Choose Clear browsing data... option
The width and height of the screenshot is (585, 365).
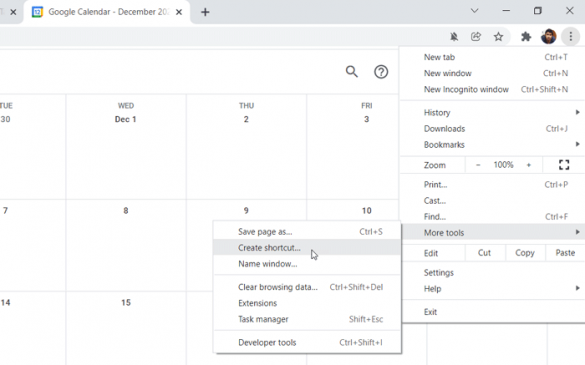(307, 287)
